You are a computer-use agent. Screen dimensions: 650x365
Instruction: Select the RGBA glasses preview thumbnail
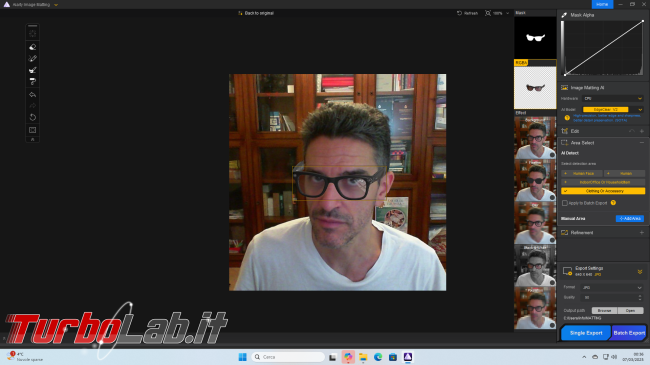(535, 88)
